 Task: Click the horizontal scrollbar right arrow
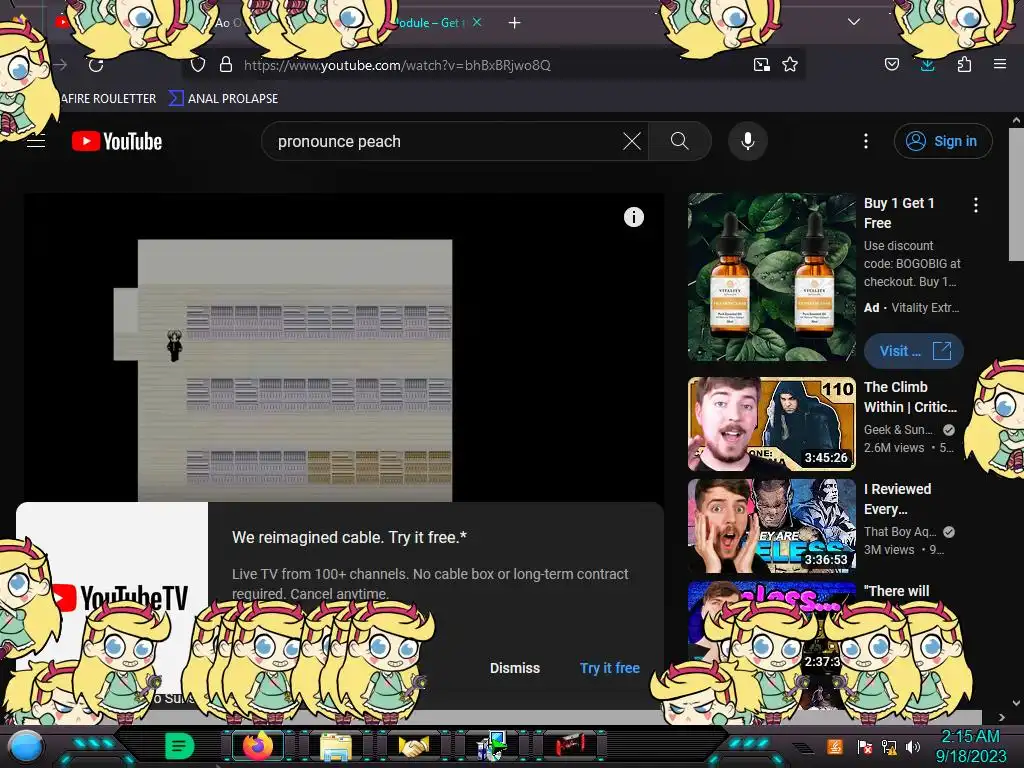coord(1002,717)
